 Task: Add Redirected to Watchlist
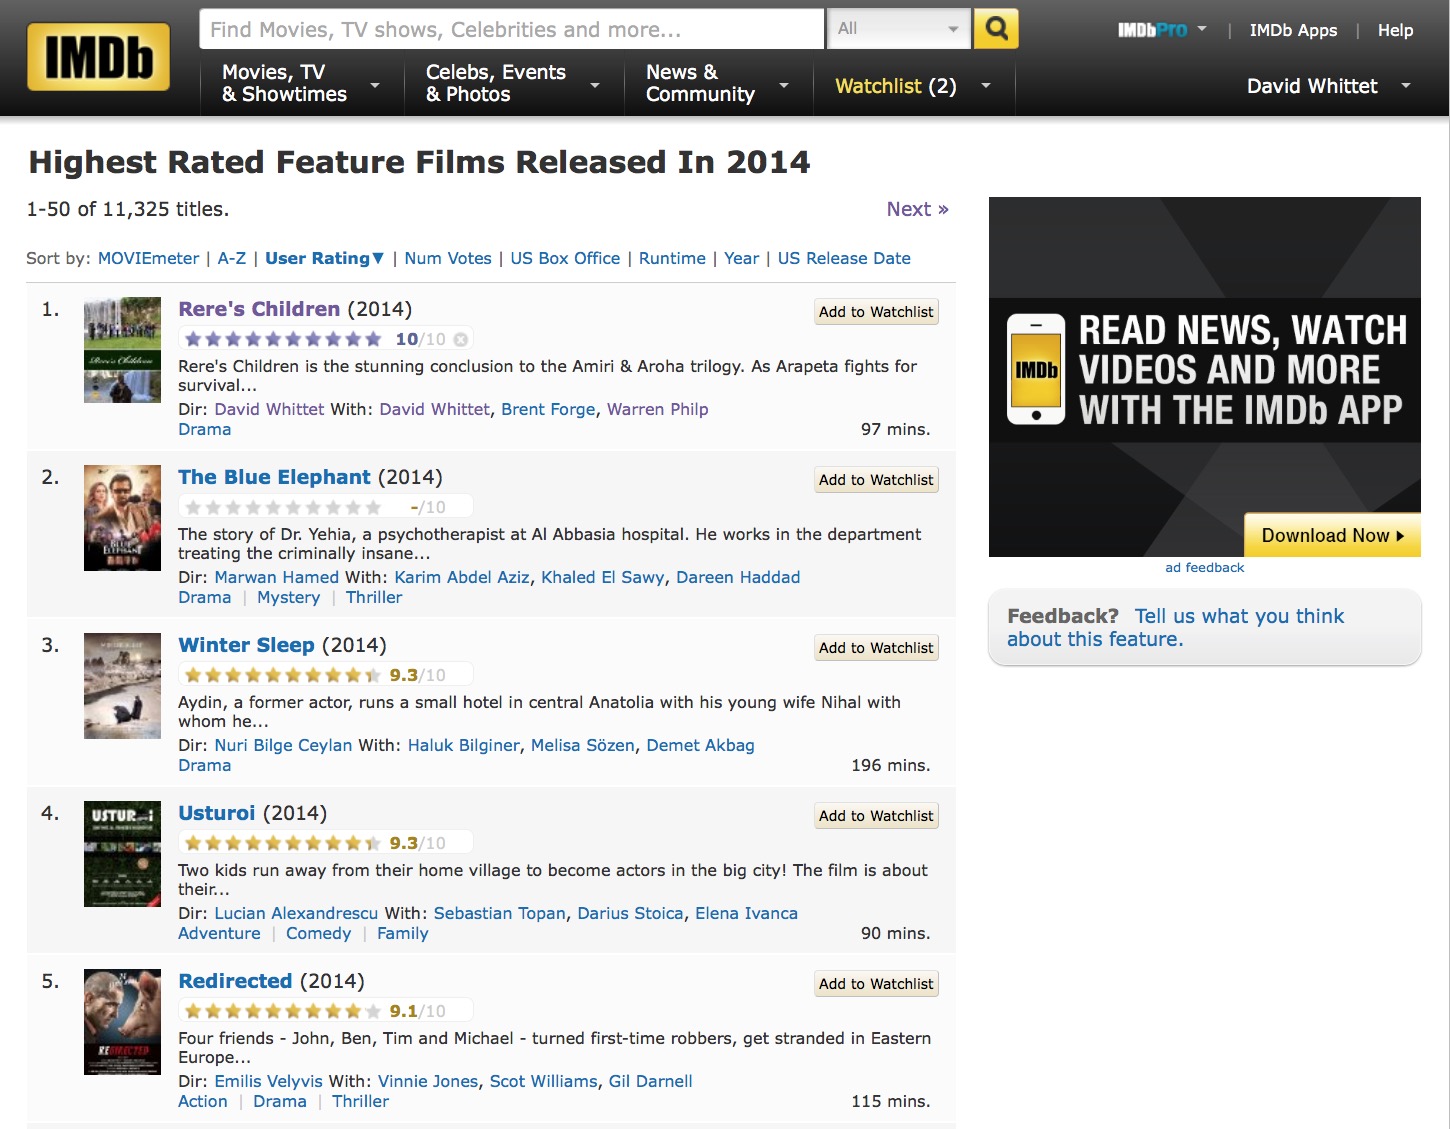tap(876, 984)
